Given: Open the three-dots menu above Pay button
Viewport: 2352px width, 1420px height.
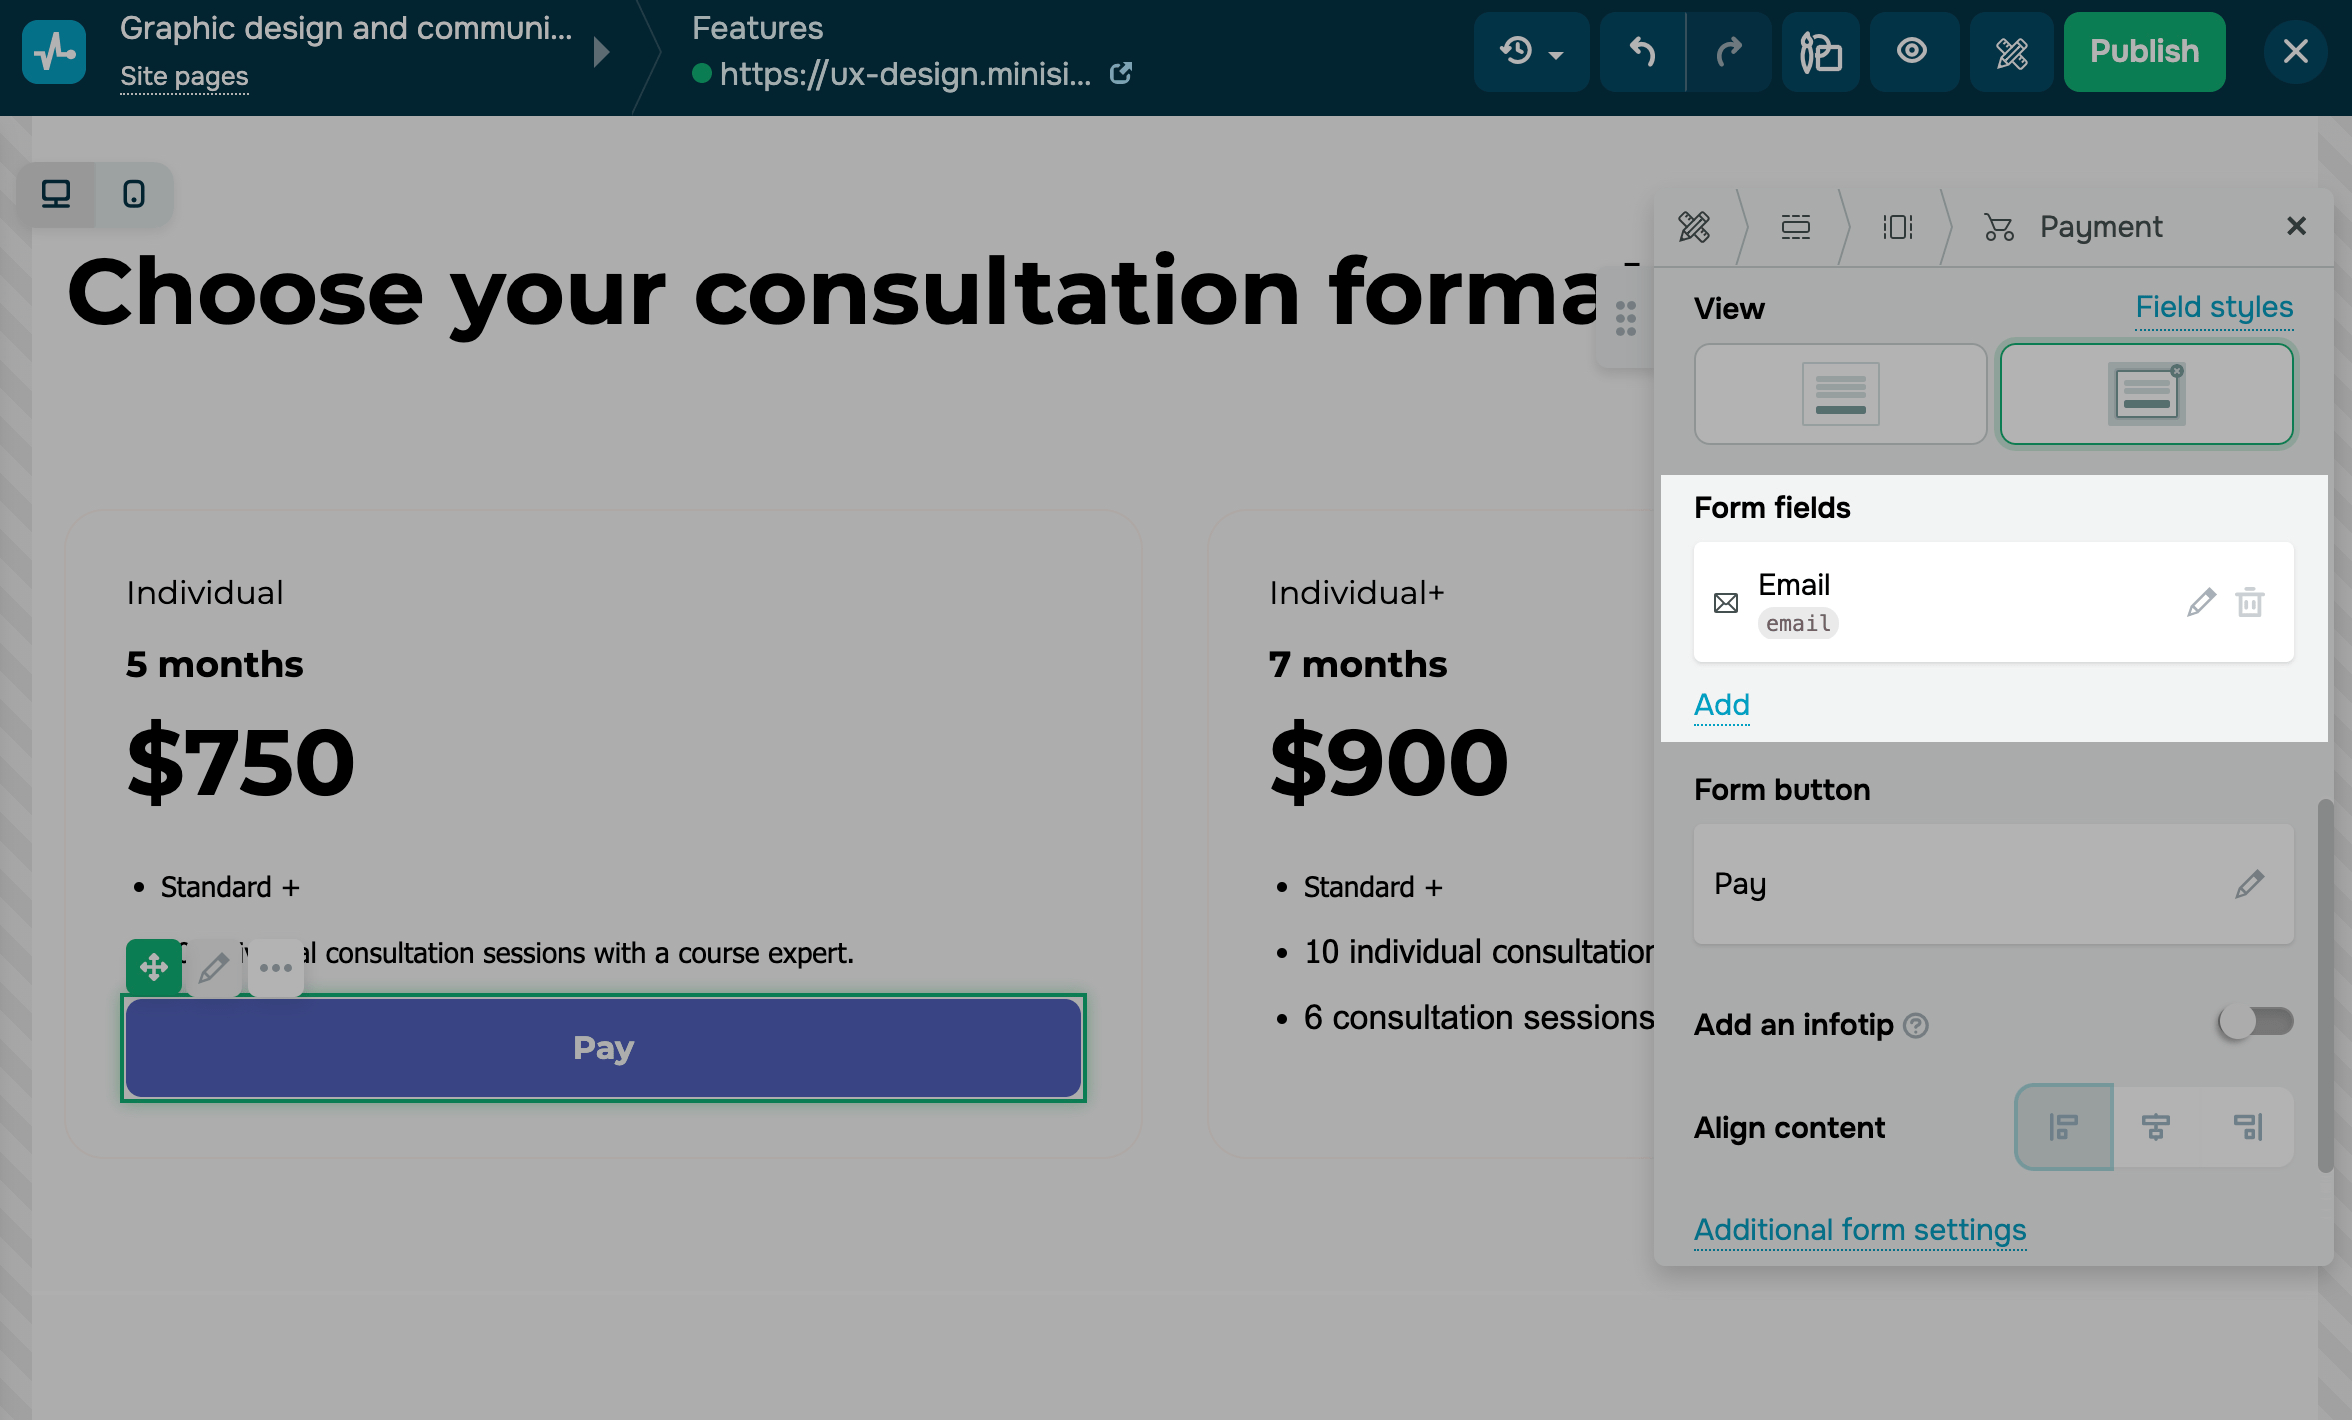Looking at the screenshot, I should coord(275,967).
